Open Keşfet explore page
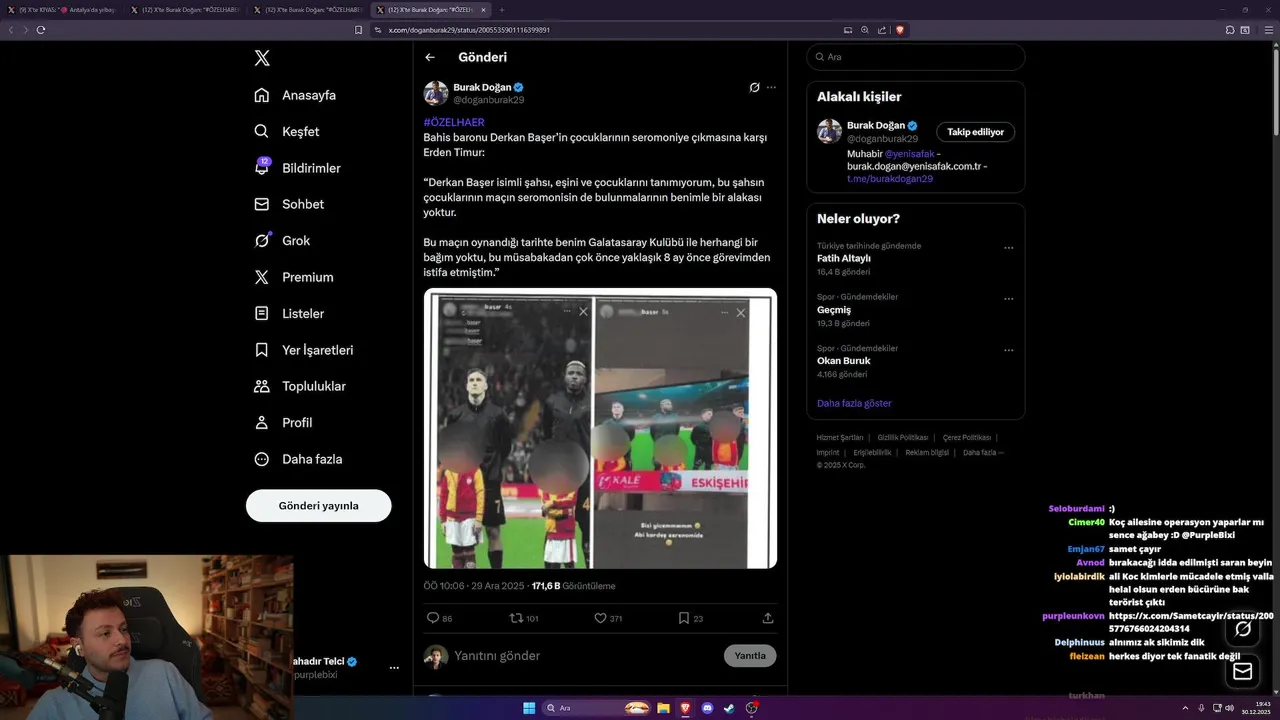 (x=287, y=131)
